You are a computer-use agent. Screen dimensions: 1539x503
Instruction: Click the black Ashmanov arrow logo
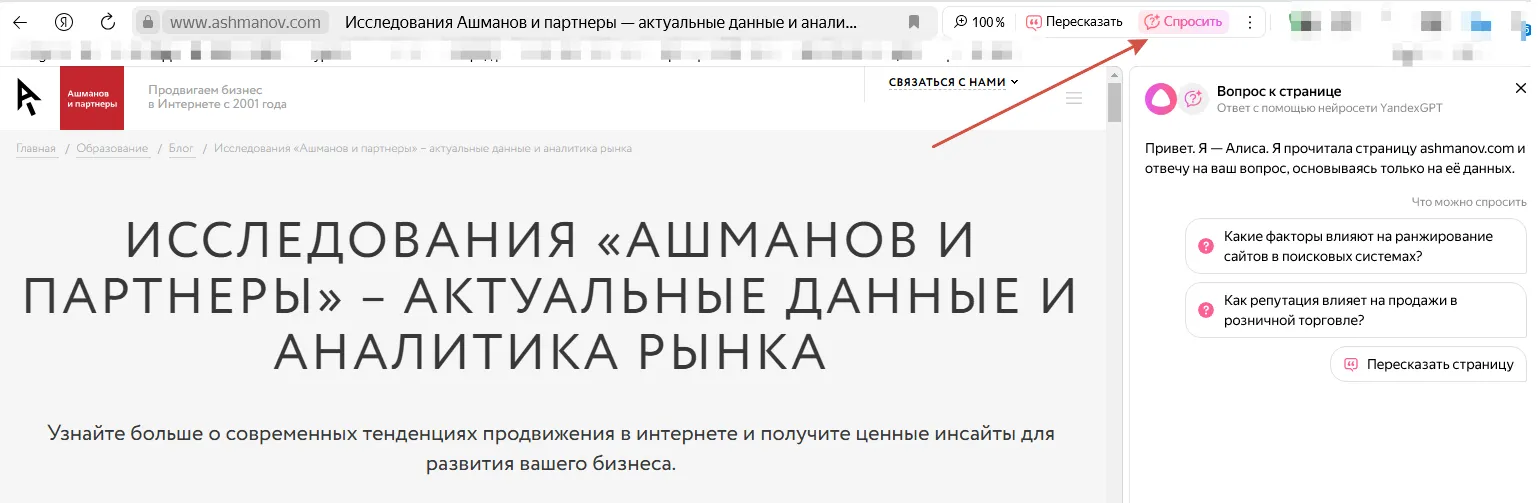click(29, 97)
